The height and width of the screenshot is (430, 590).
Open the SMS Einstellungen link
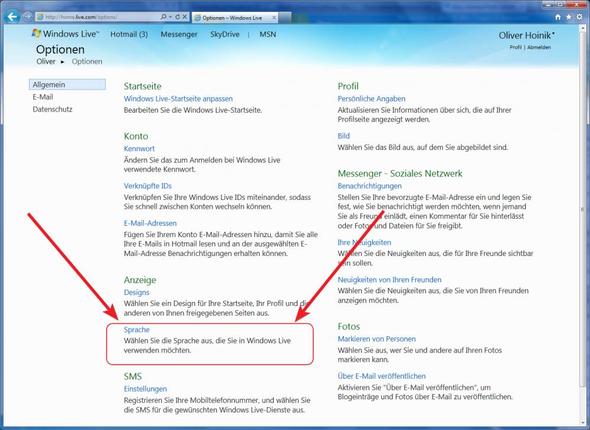tap(145, 389)
